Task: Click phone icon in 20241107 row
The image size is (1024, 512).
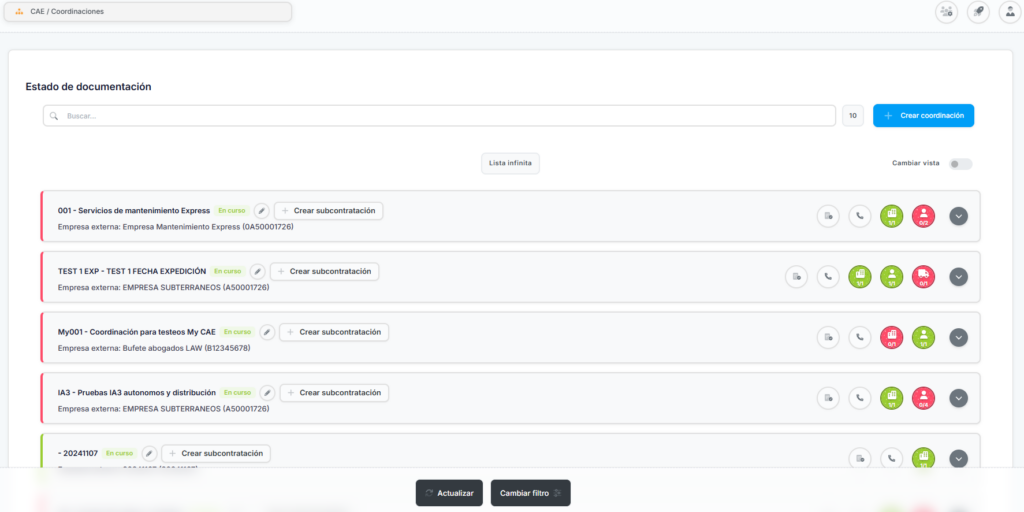Action: tap(891, 458)
